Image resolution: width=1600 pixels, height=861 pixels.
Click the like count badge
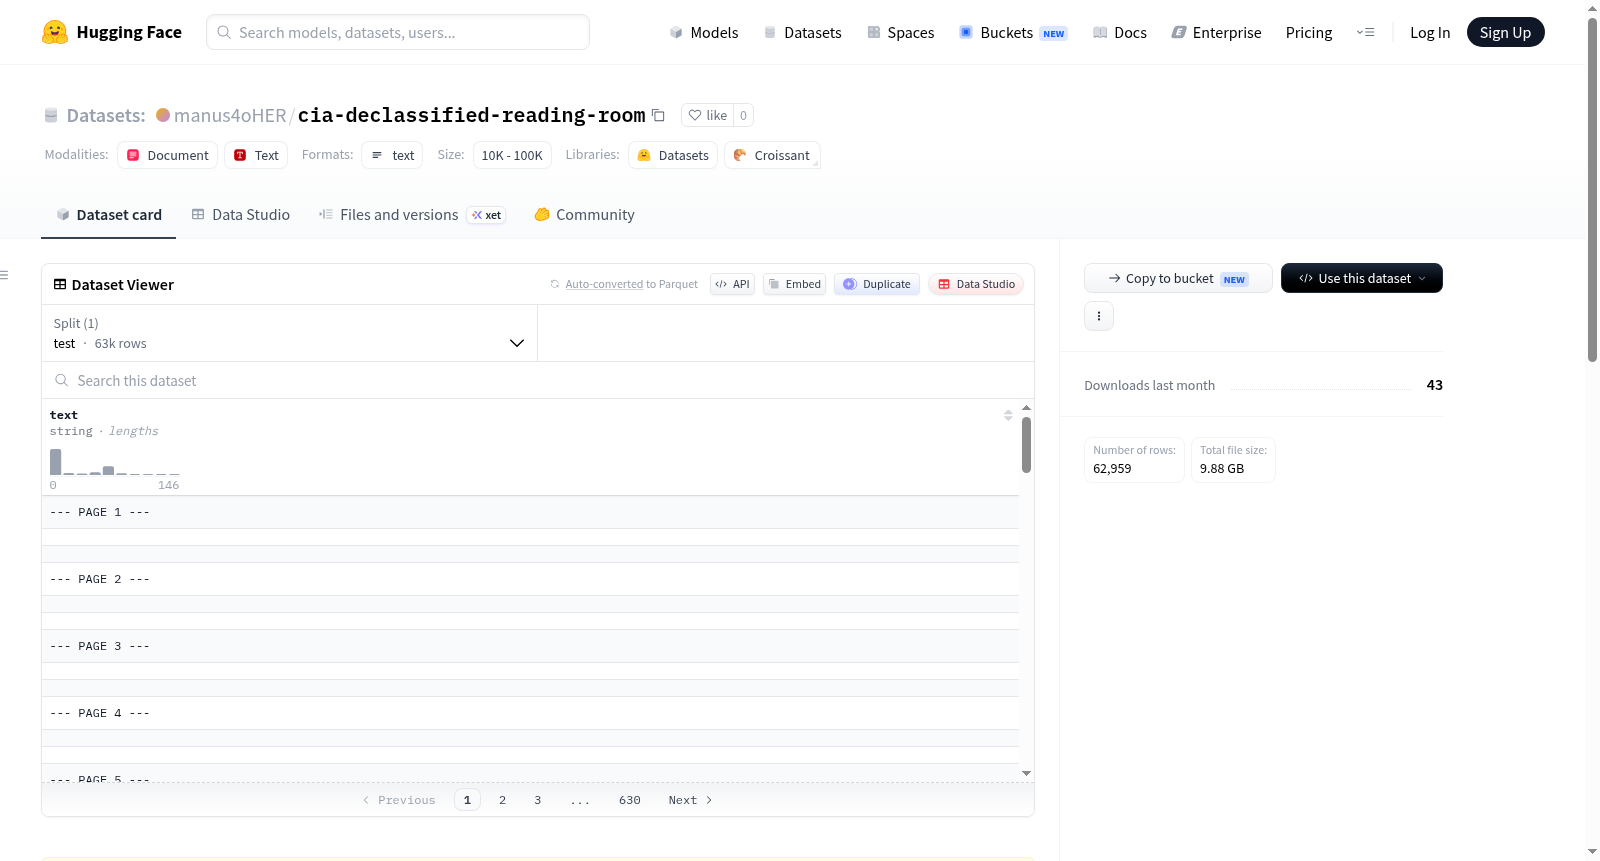[x=743, y=115]
